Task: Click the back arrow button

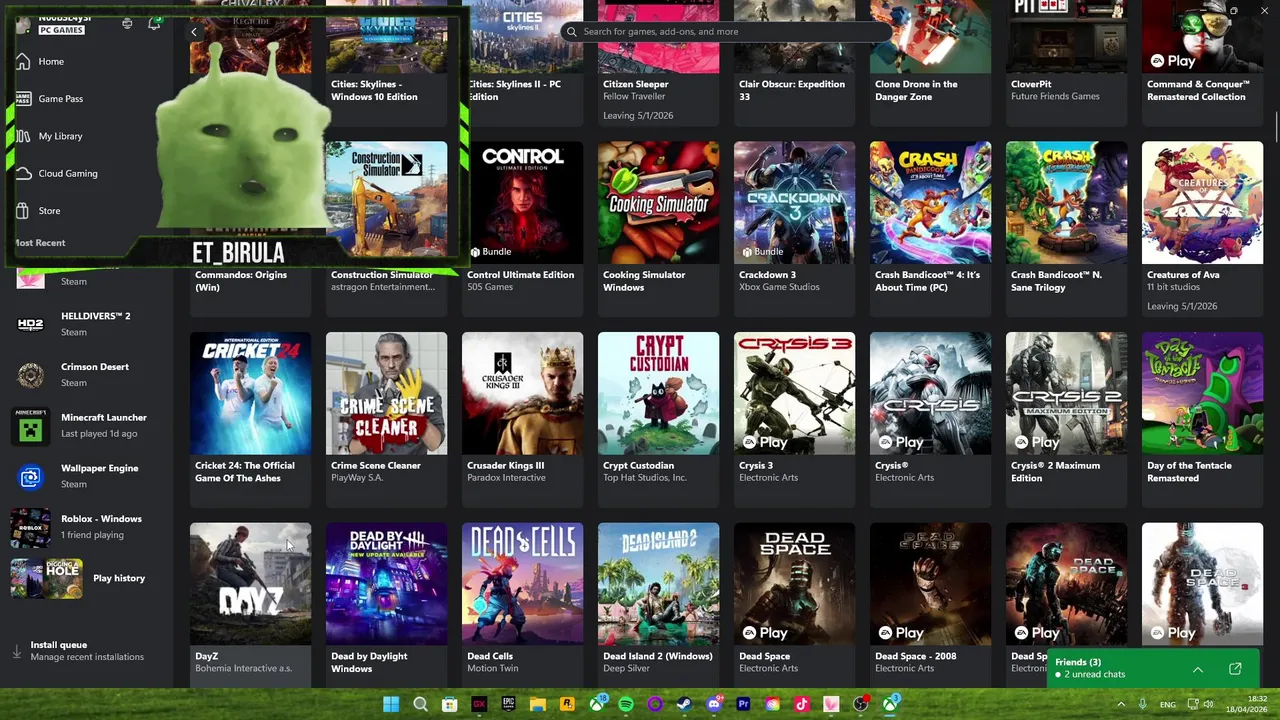Action: pyautogui.click(x=194, y=32)
